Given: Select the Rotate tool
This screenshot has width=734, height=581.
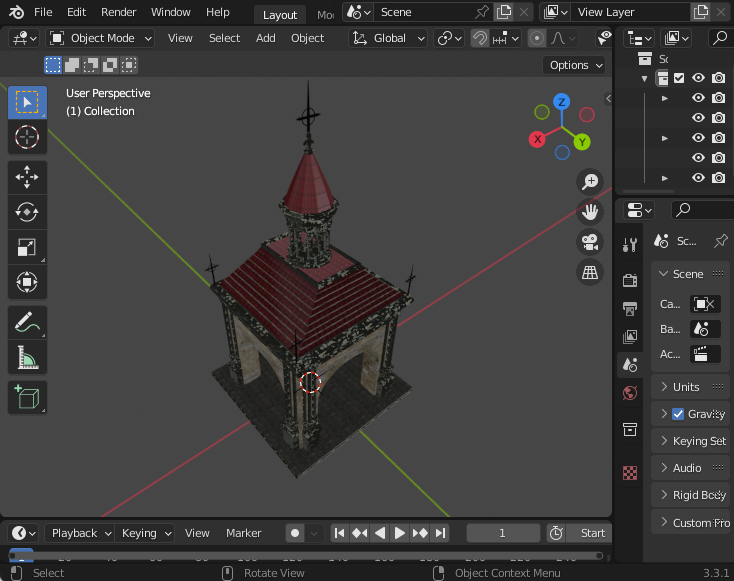Looking at the screenshot, I should pos(27,212).
